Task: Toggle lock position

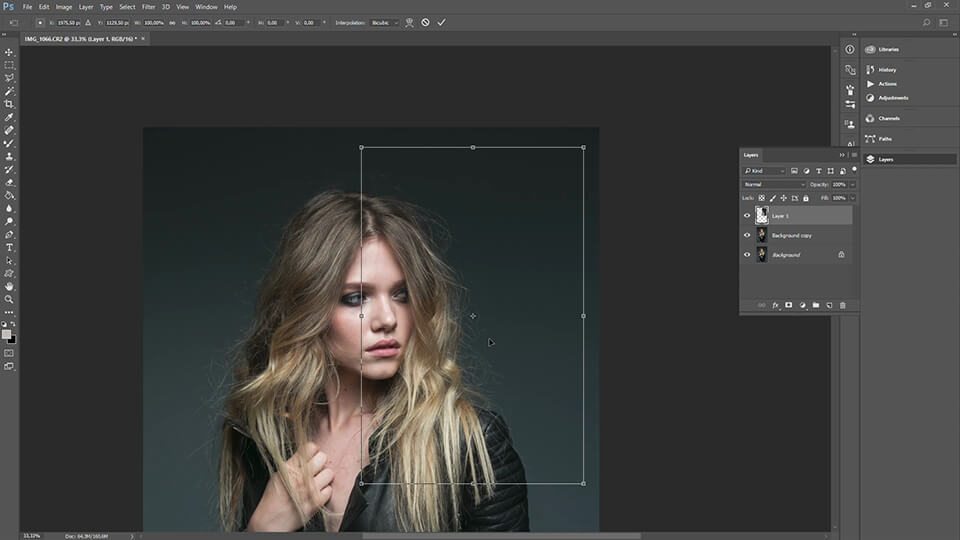Action: click(784, 198)
